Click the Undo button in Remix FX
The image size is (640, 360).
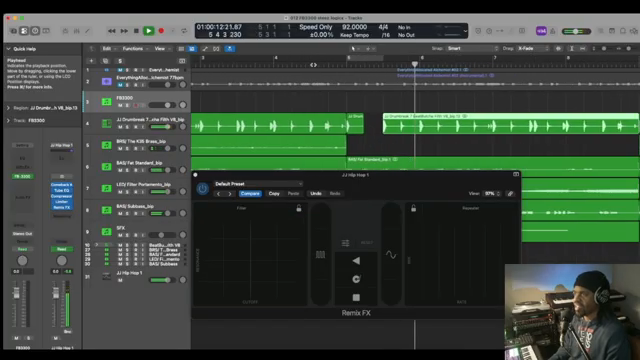316,194
